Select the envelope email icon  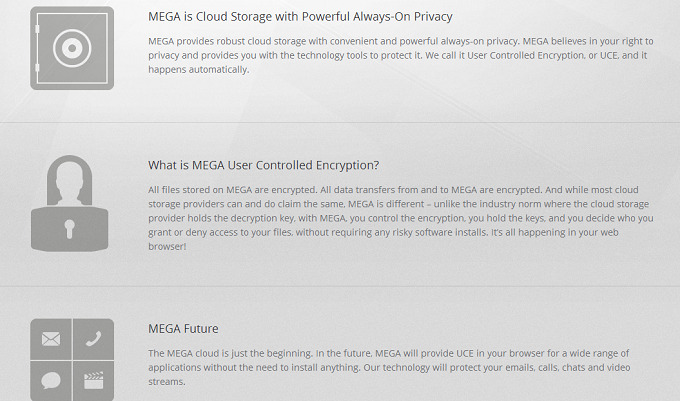point(50,340)
